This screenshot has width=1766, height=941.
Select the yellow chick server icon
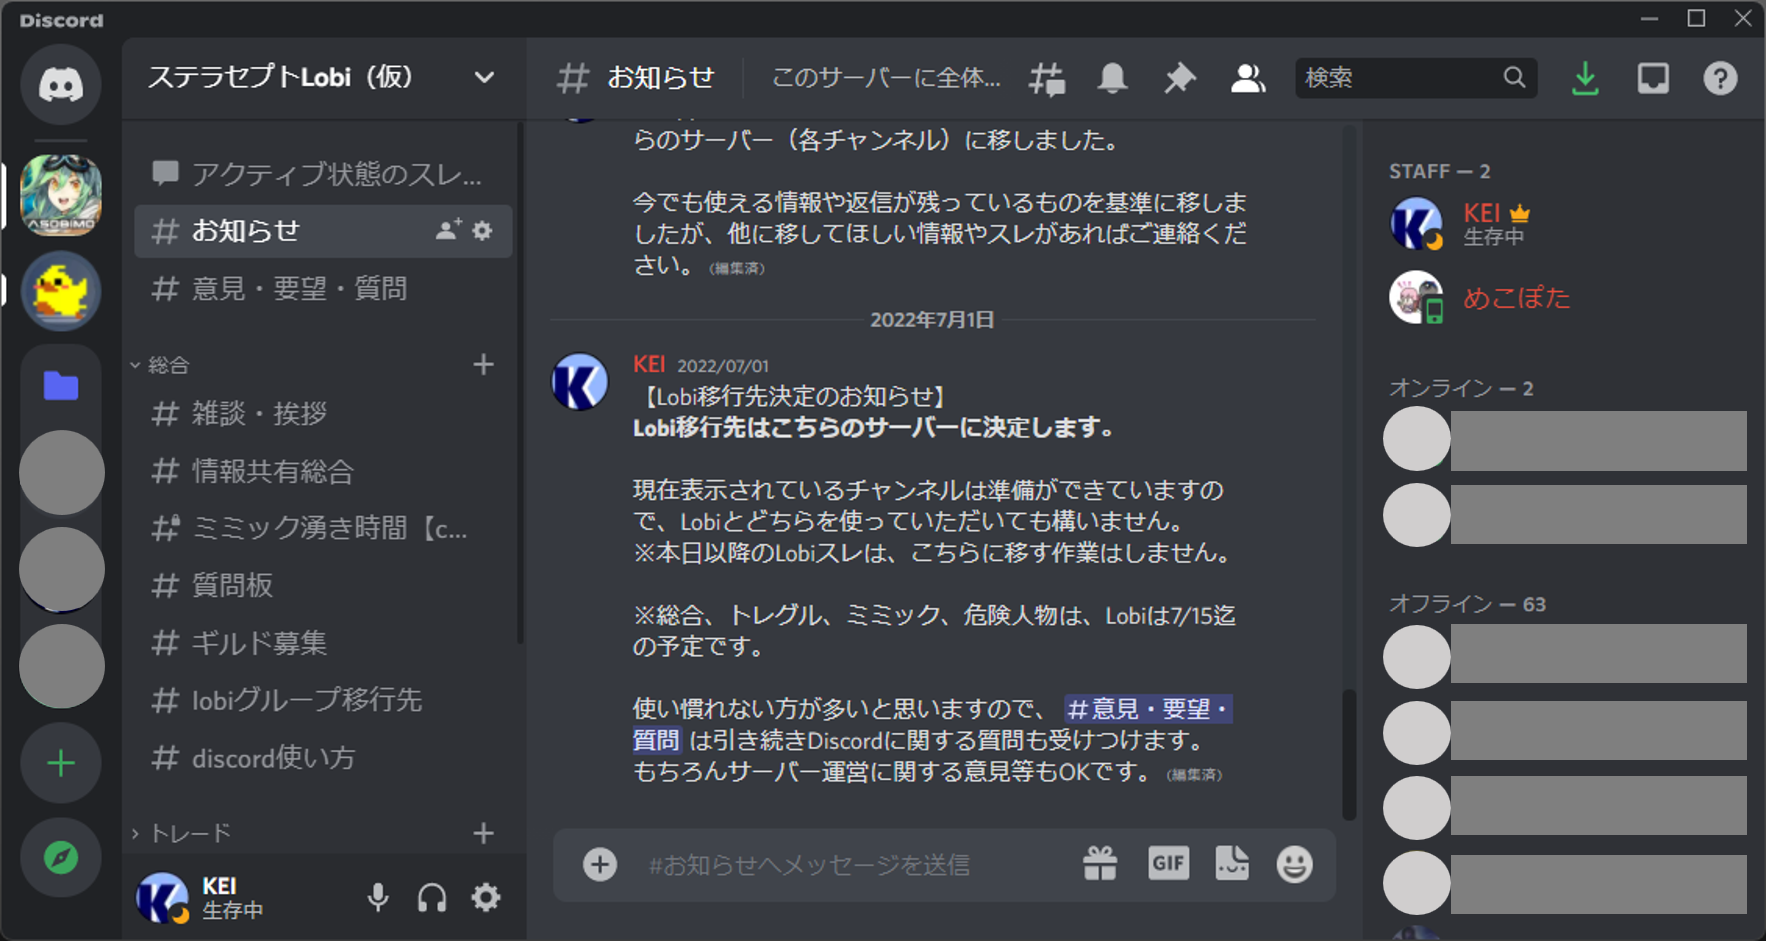(61, 291)
